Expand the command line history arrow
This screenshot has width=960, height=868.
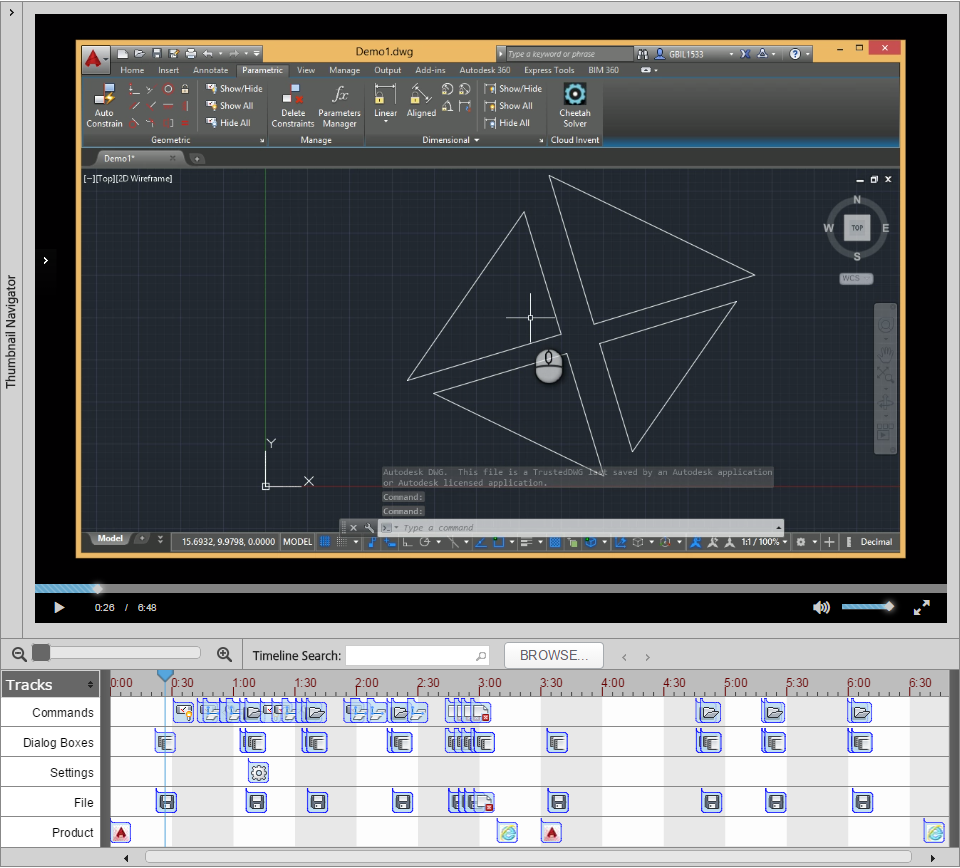[x=778, y=528]
